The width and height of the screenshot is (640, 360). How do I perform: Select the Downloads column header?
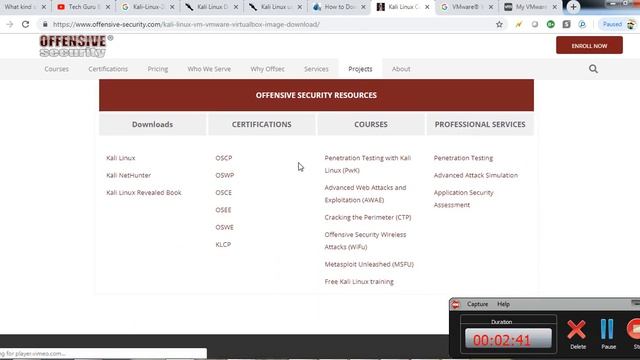click(153, 124)
